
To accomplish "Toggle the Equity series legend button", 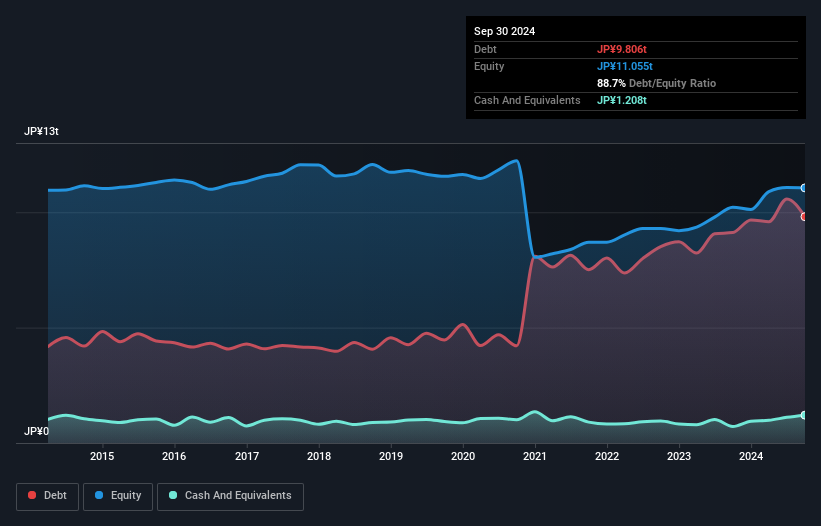I will coord(118,496).
